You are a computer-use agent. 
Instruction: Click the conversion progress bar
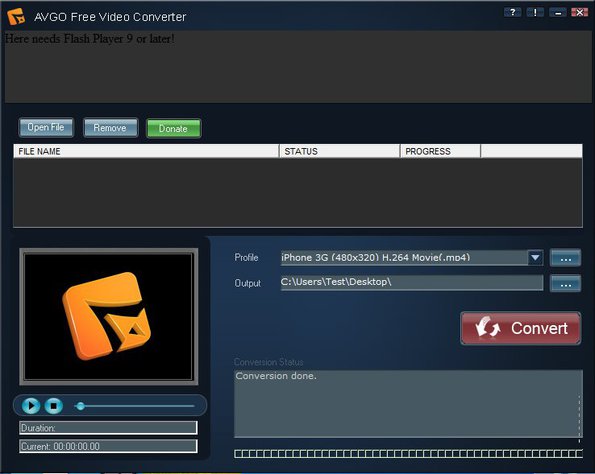pyautogui.click(x=408, y=454)
